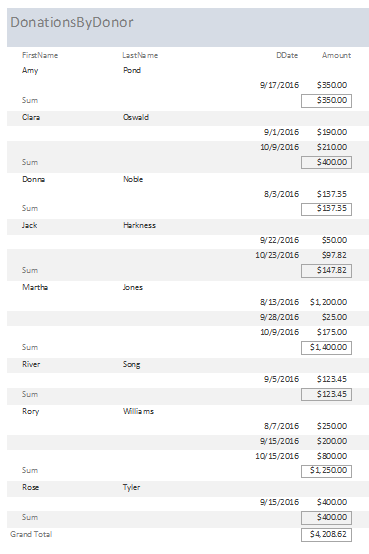Click the last name Harkness
Image resolution: width=369 pixels, height=554 pixels.
point(139,225)
